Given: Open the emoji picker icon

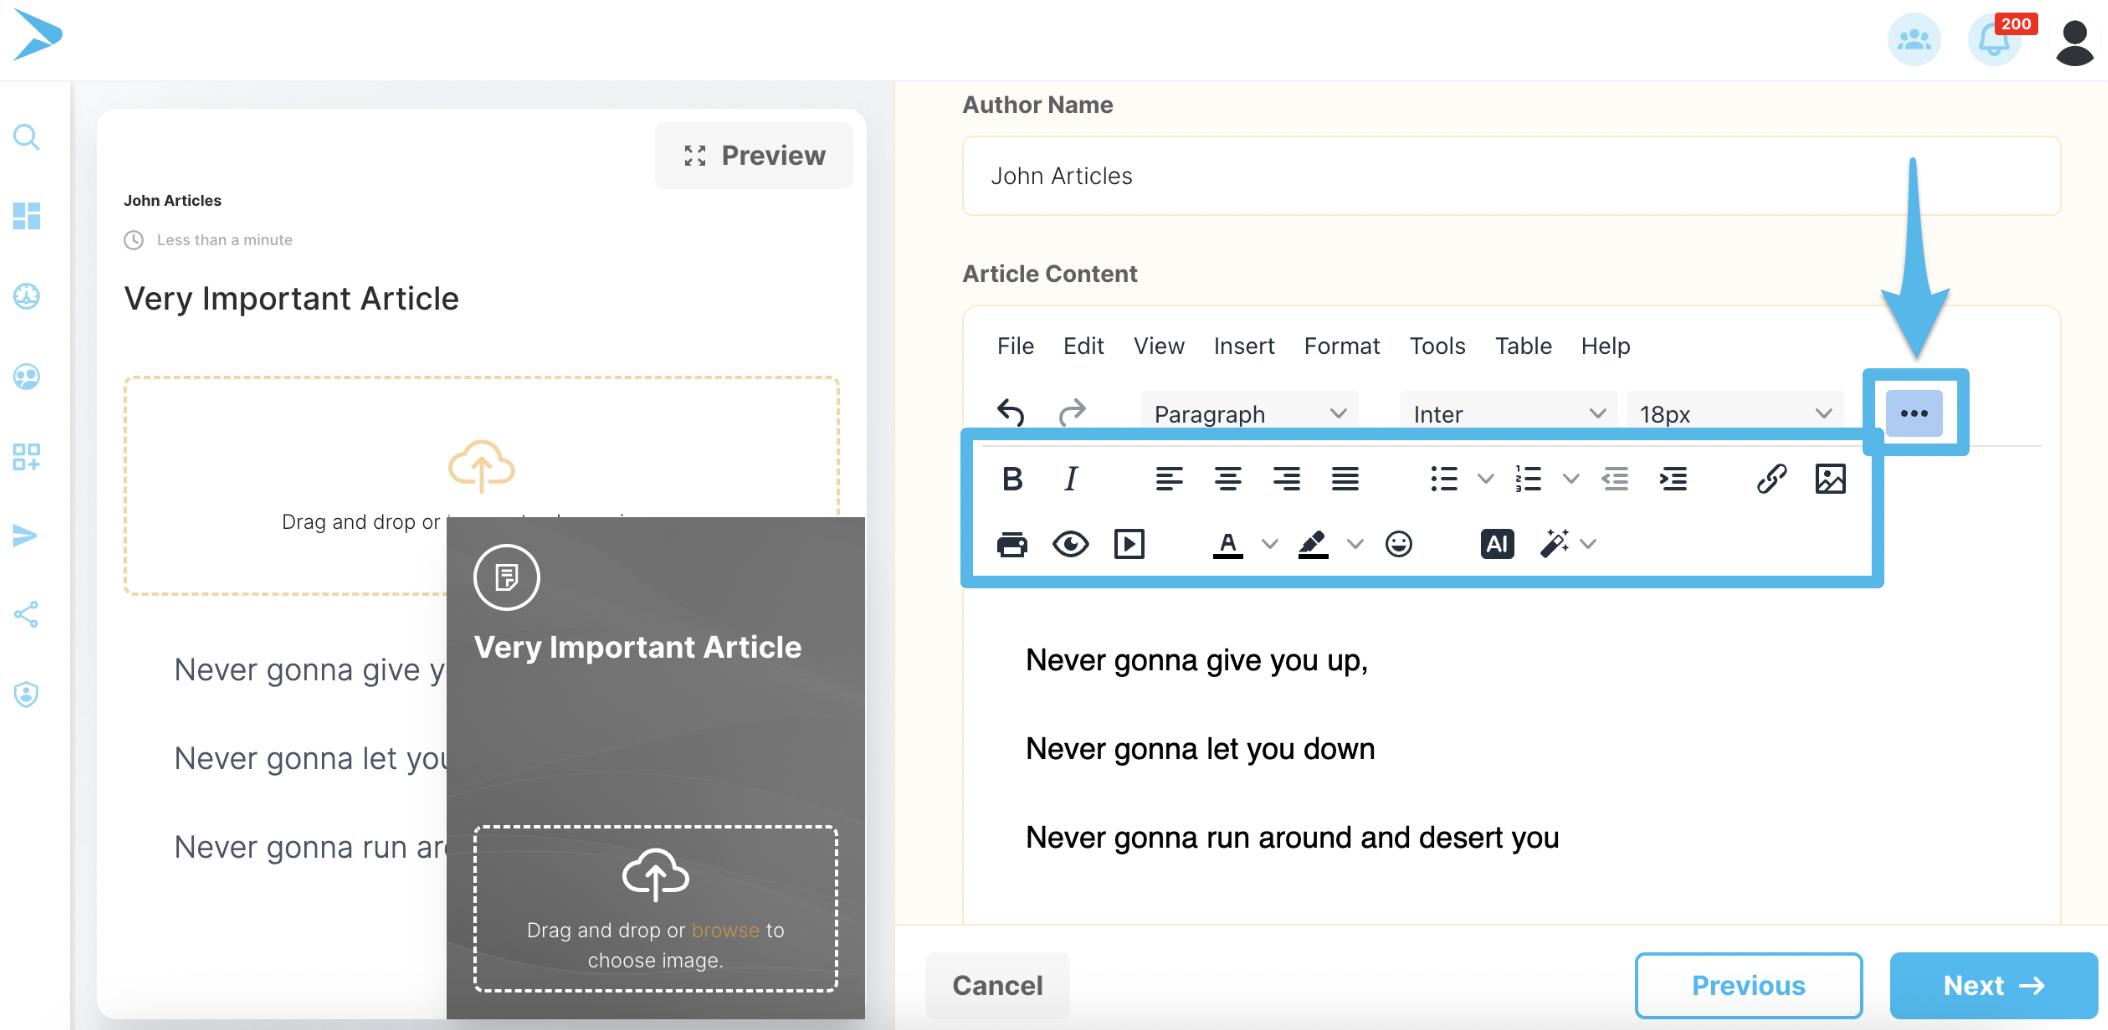Looking at the screenshot, I should [x=1398, y=544].
